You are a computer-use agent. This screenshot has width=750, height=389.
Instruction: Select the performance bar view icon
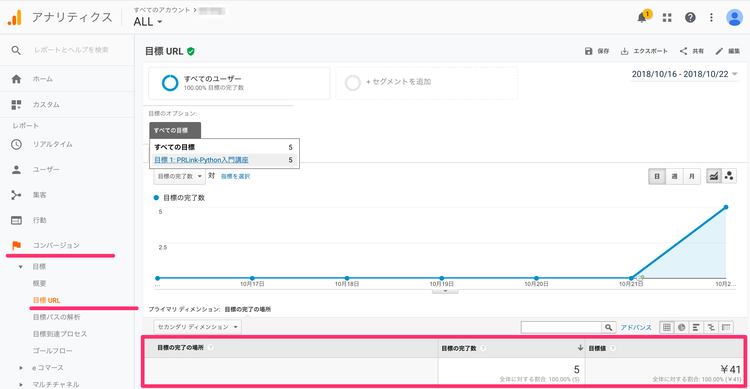696,327
